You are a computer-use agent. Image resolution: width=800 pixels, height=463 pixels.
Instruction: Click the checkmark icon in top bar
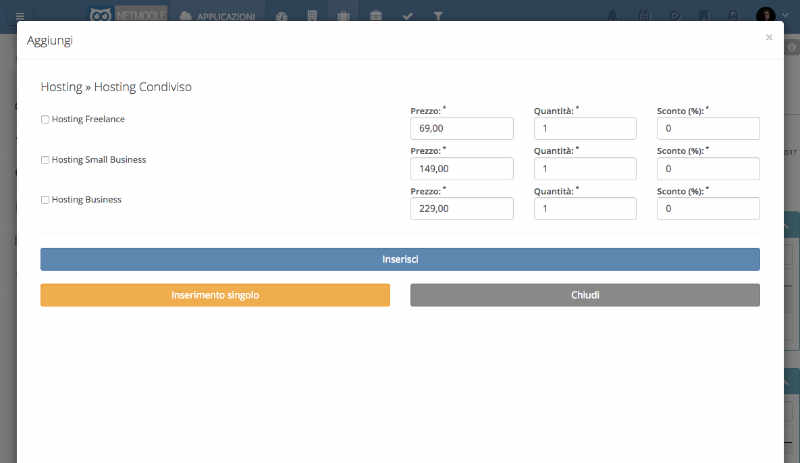[407, 16]
